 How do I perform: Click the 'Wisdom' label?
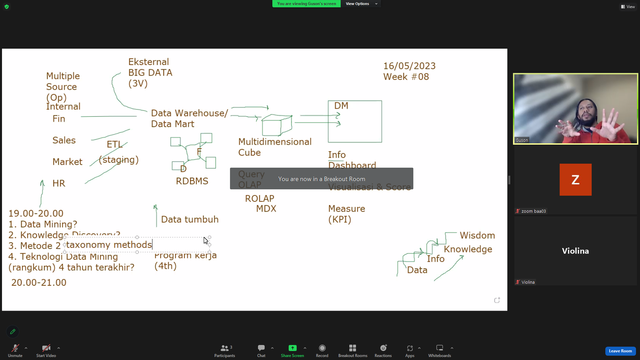[x=477, y=236]
